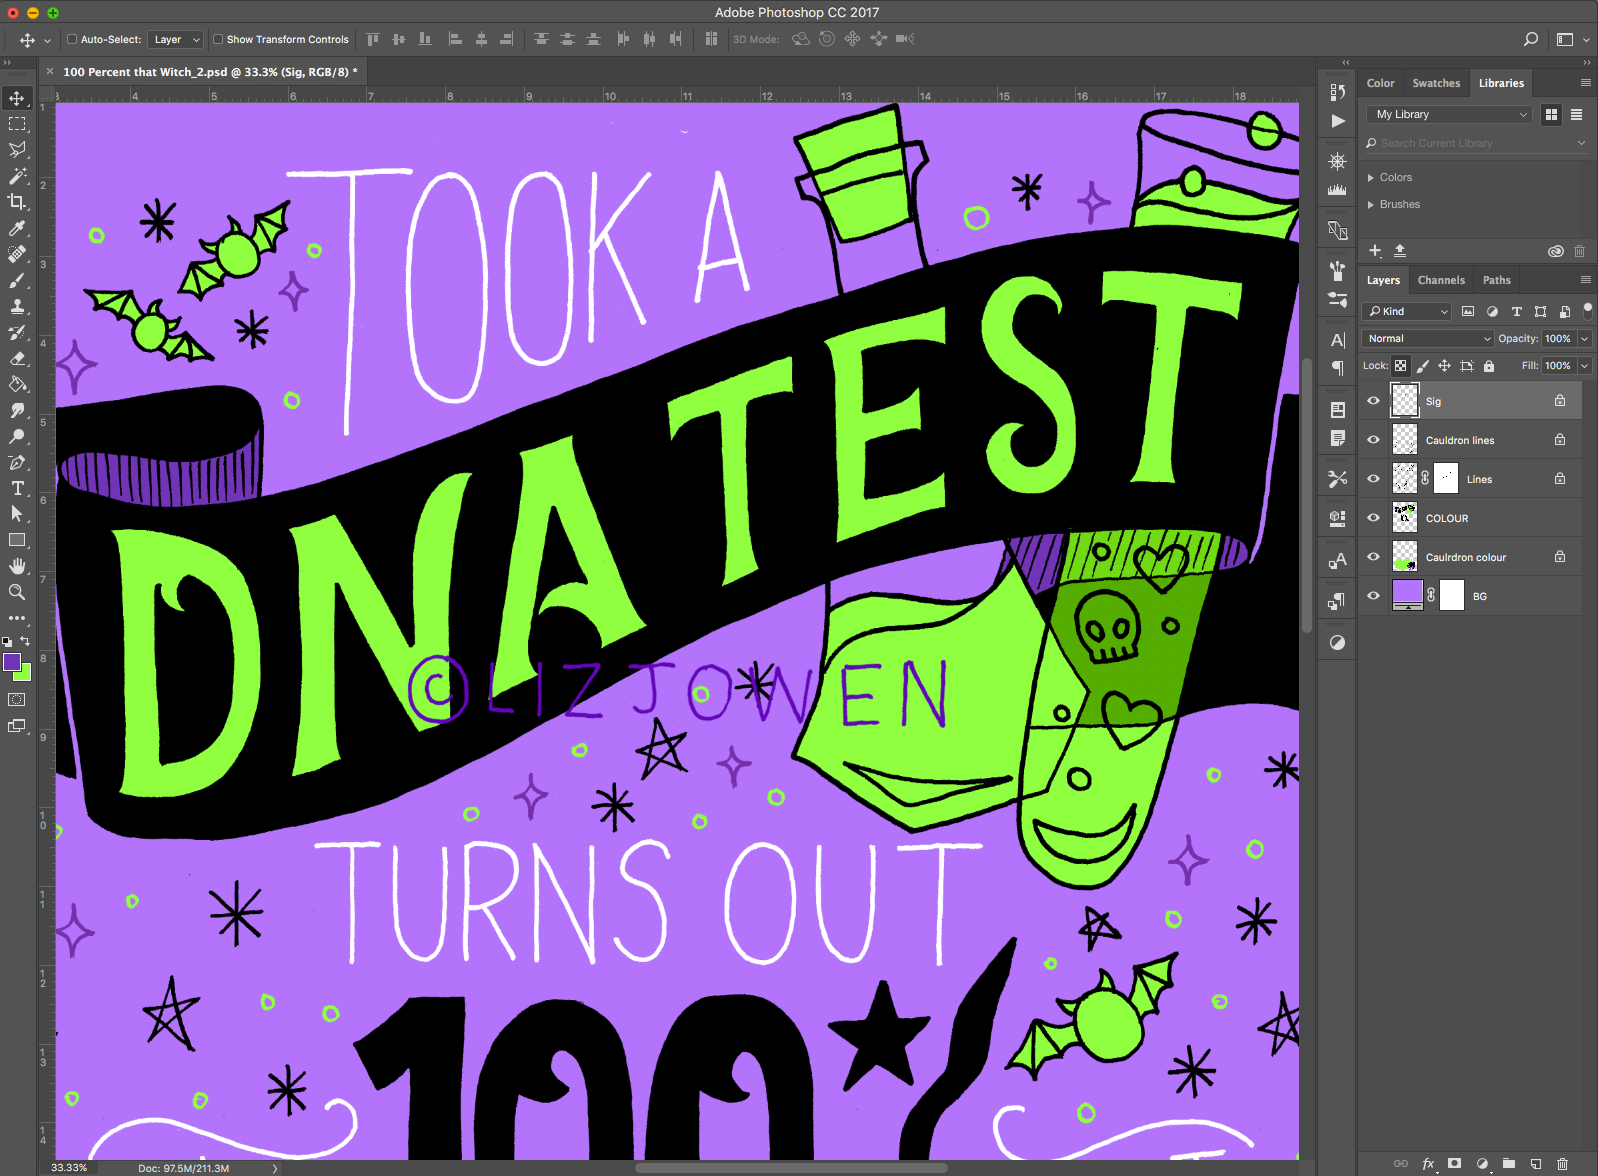Hide the Caulrdron colour layer
Image resolution: width=1598 pixels, height=1176 pixels.
[x=1374, y=557]
